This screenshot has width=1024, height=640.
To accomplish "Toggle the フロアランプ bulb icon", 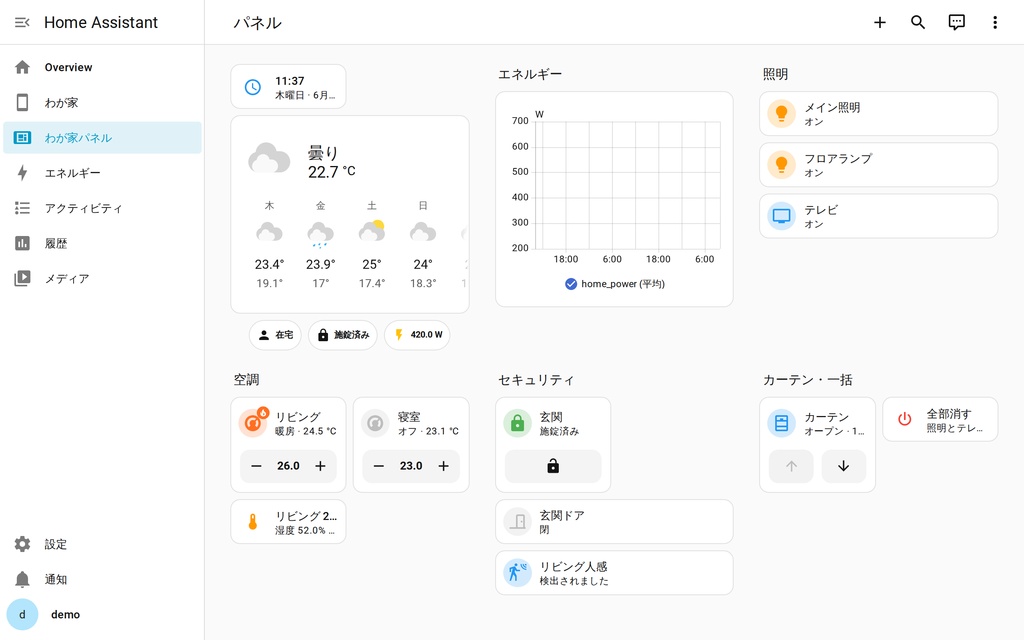I will [781, 165].
